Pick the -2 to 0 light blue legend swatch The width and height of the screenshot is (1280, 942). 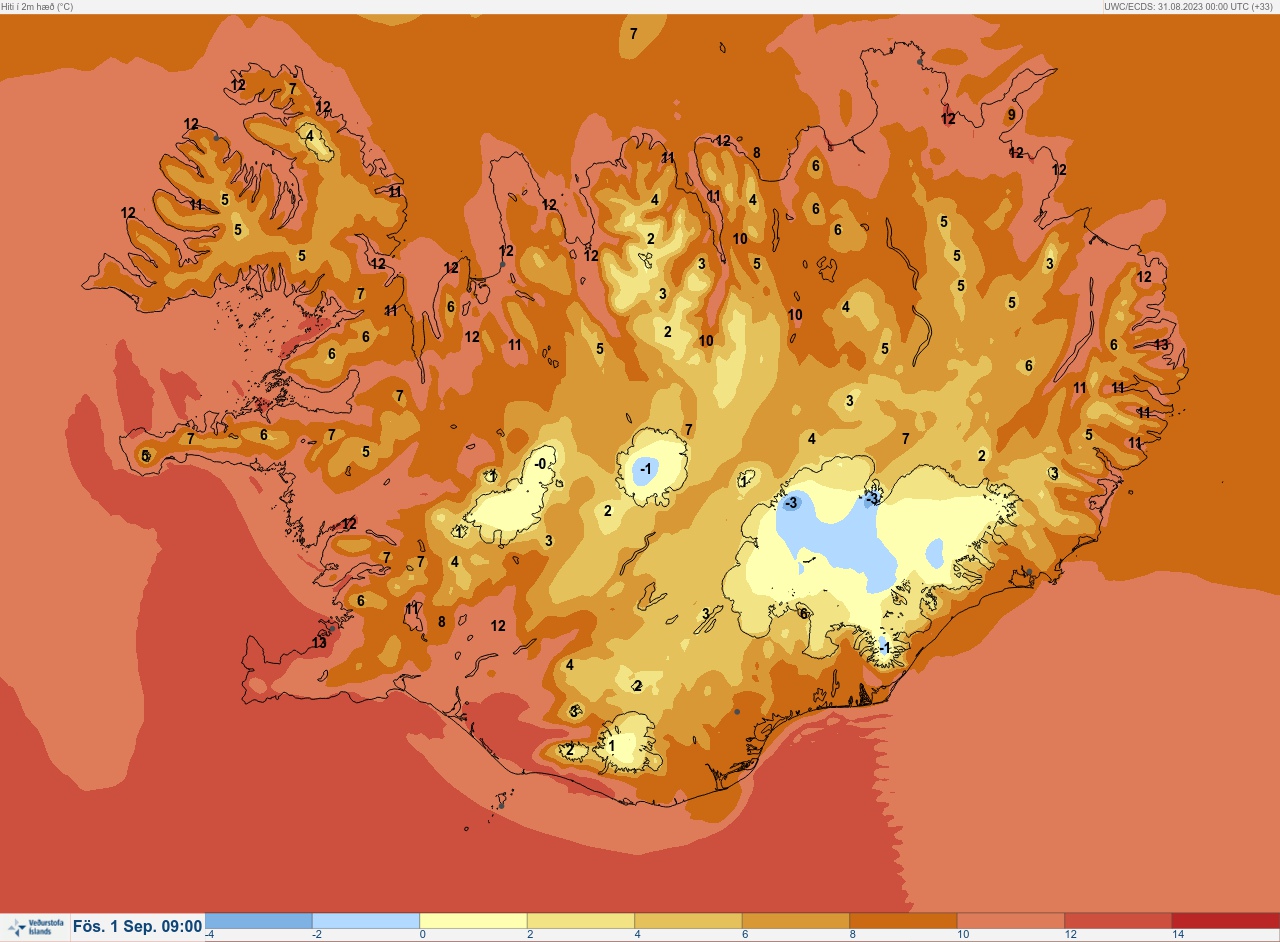[366, 920]
